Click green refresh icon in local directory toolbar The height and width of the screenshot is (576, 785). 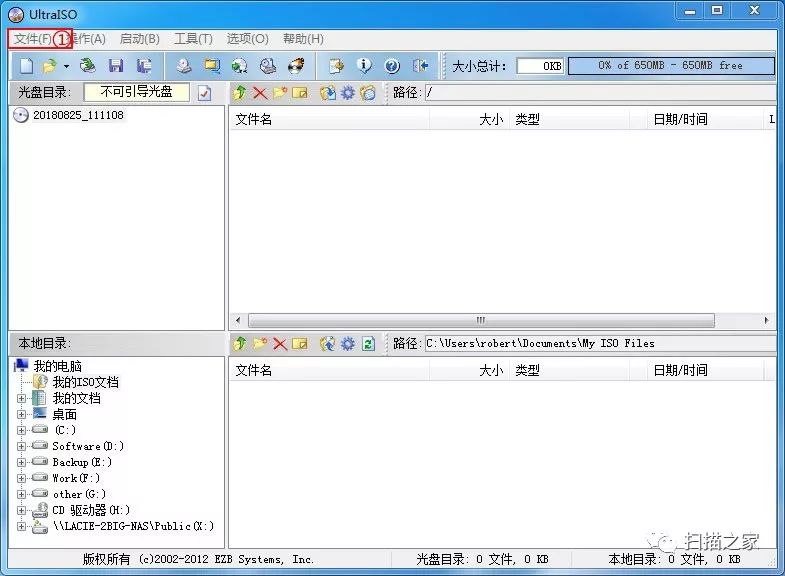[368, 343]
